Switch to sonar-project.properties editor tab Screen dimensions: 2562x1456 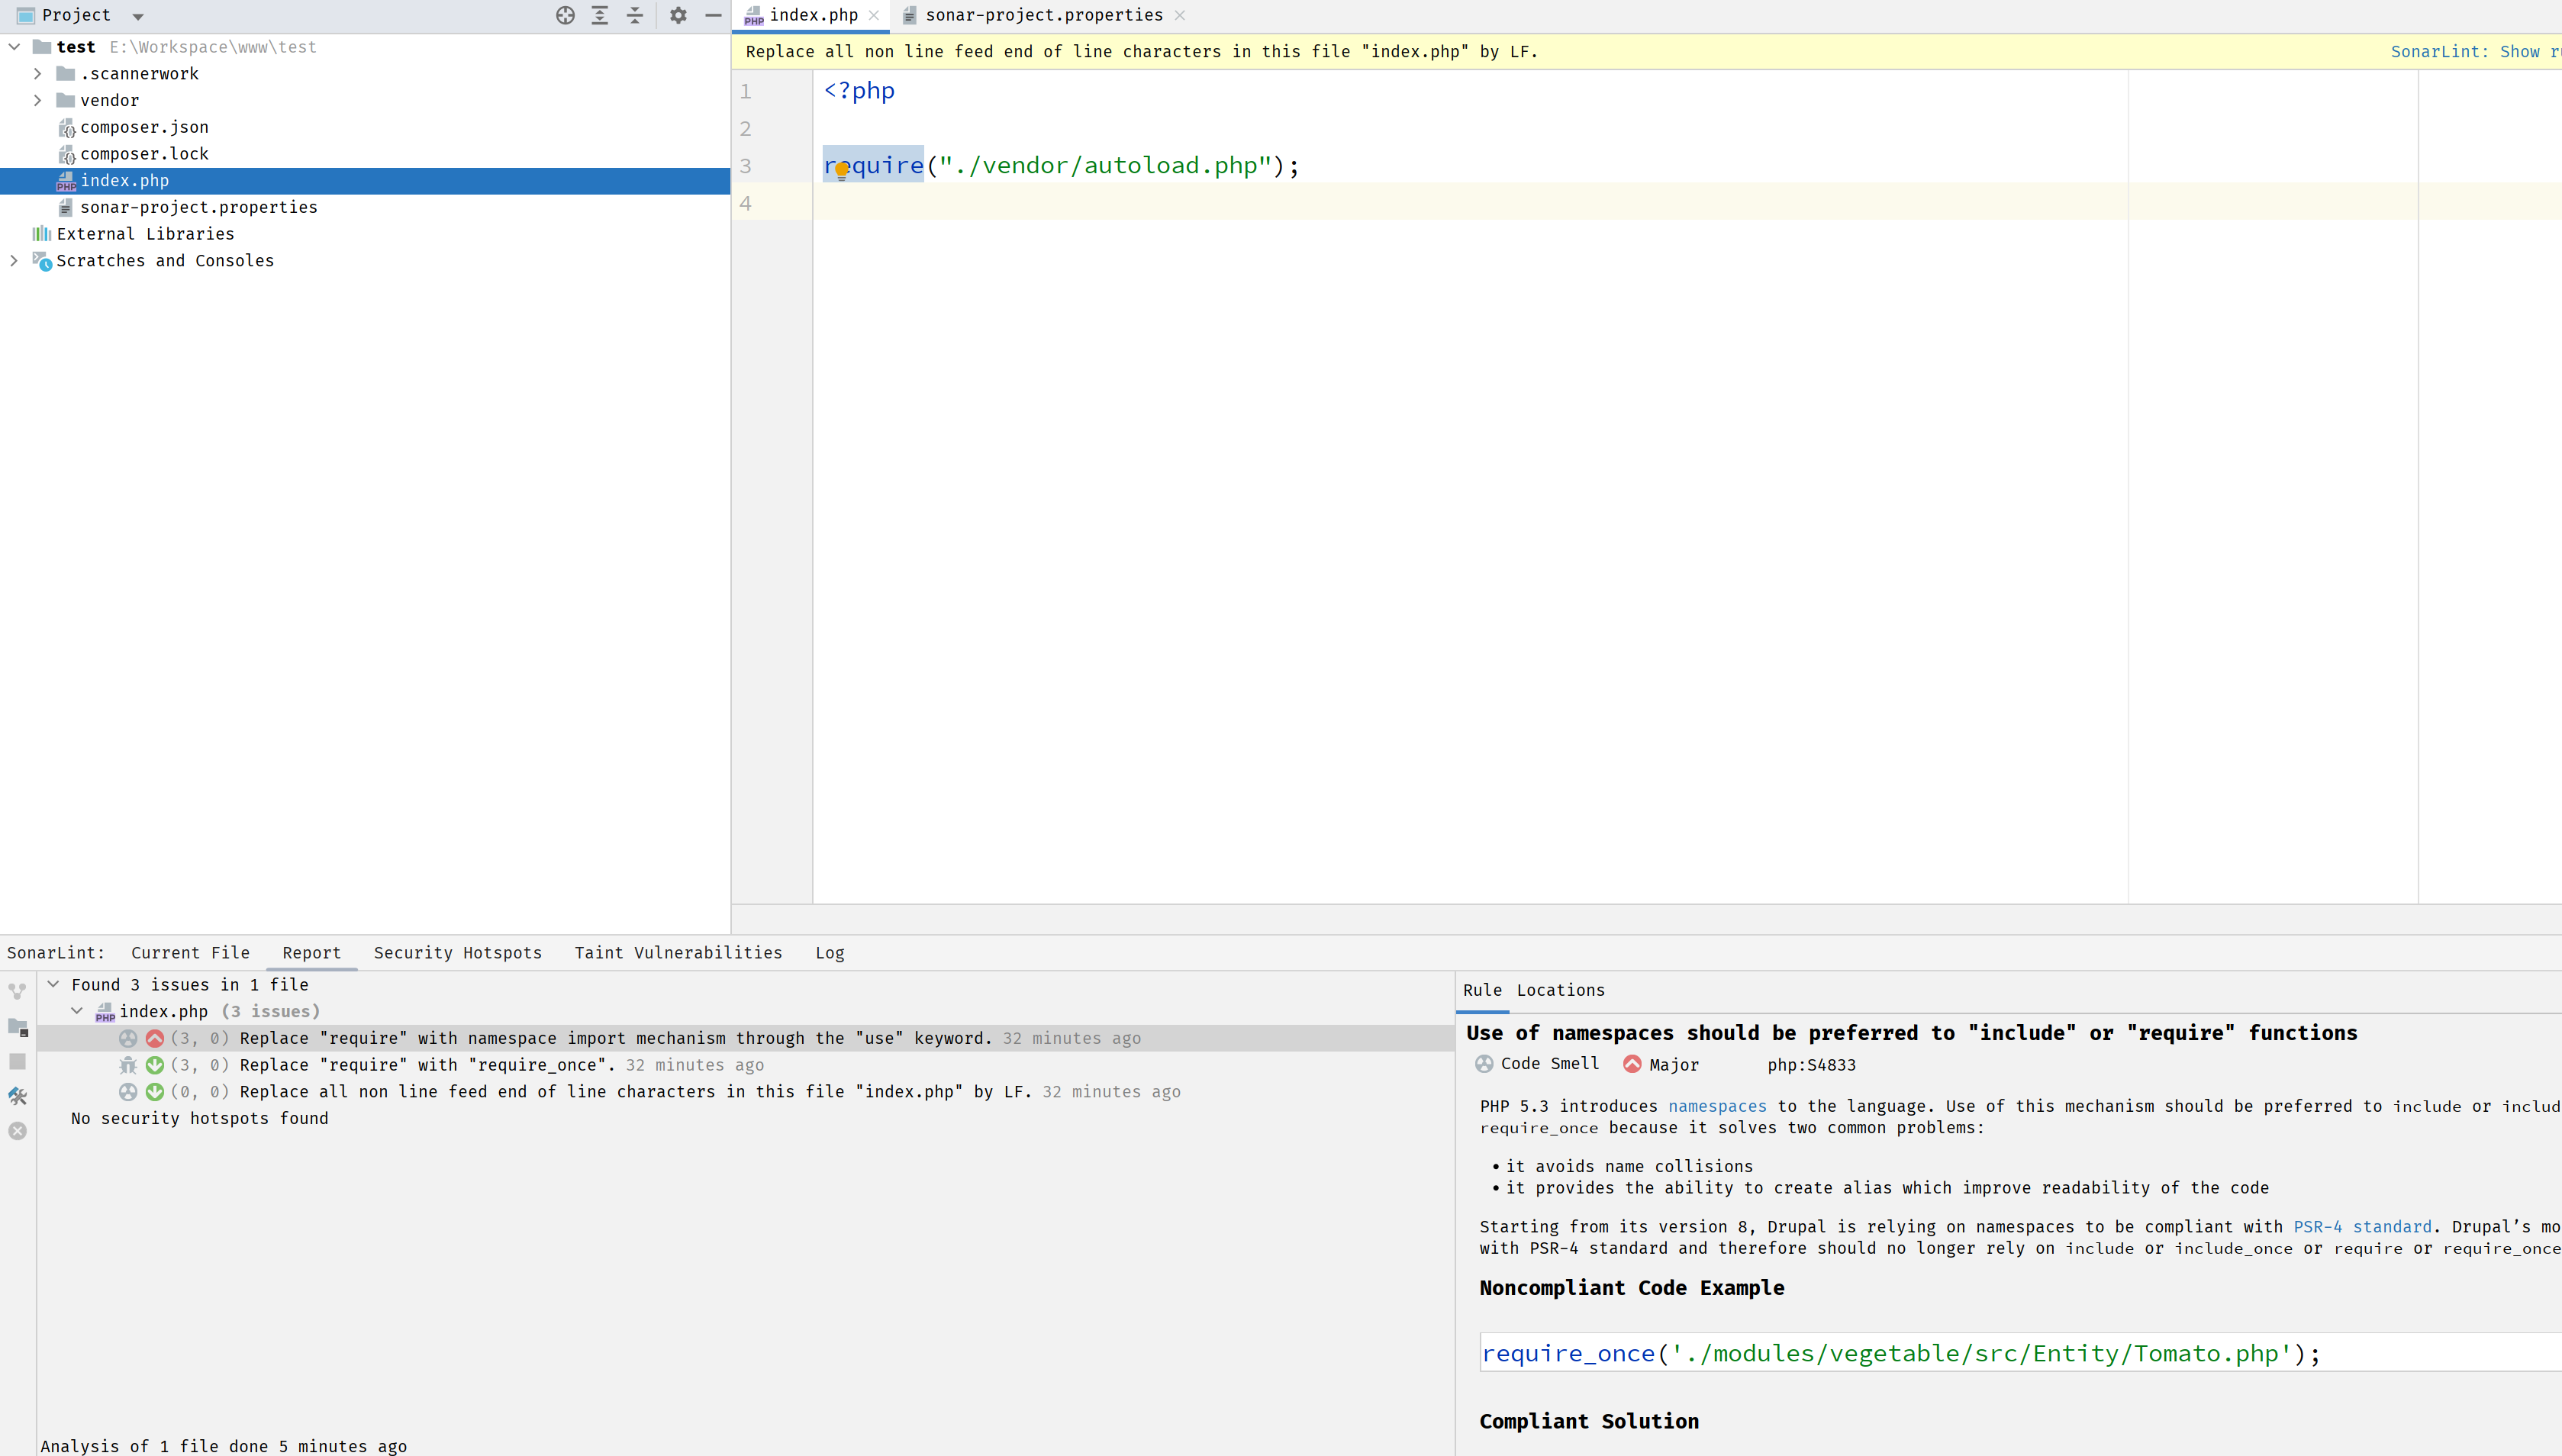1043,15
